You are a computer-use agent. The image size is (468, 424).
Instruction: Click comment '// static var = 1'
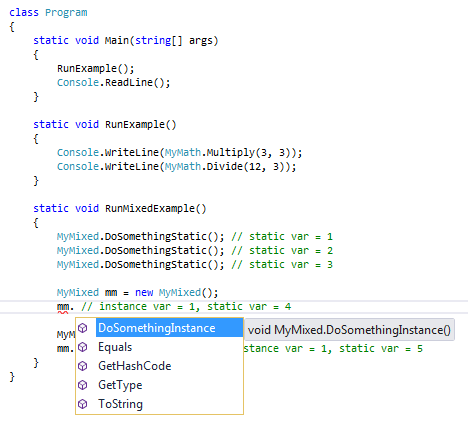coord(282,237)
